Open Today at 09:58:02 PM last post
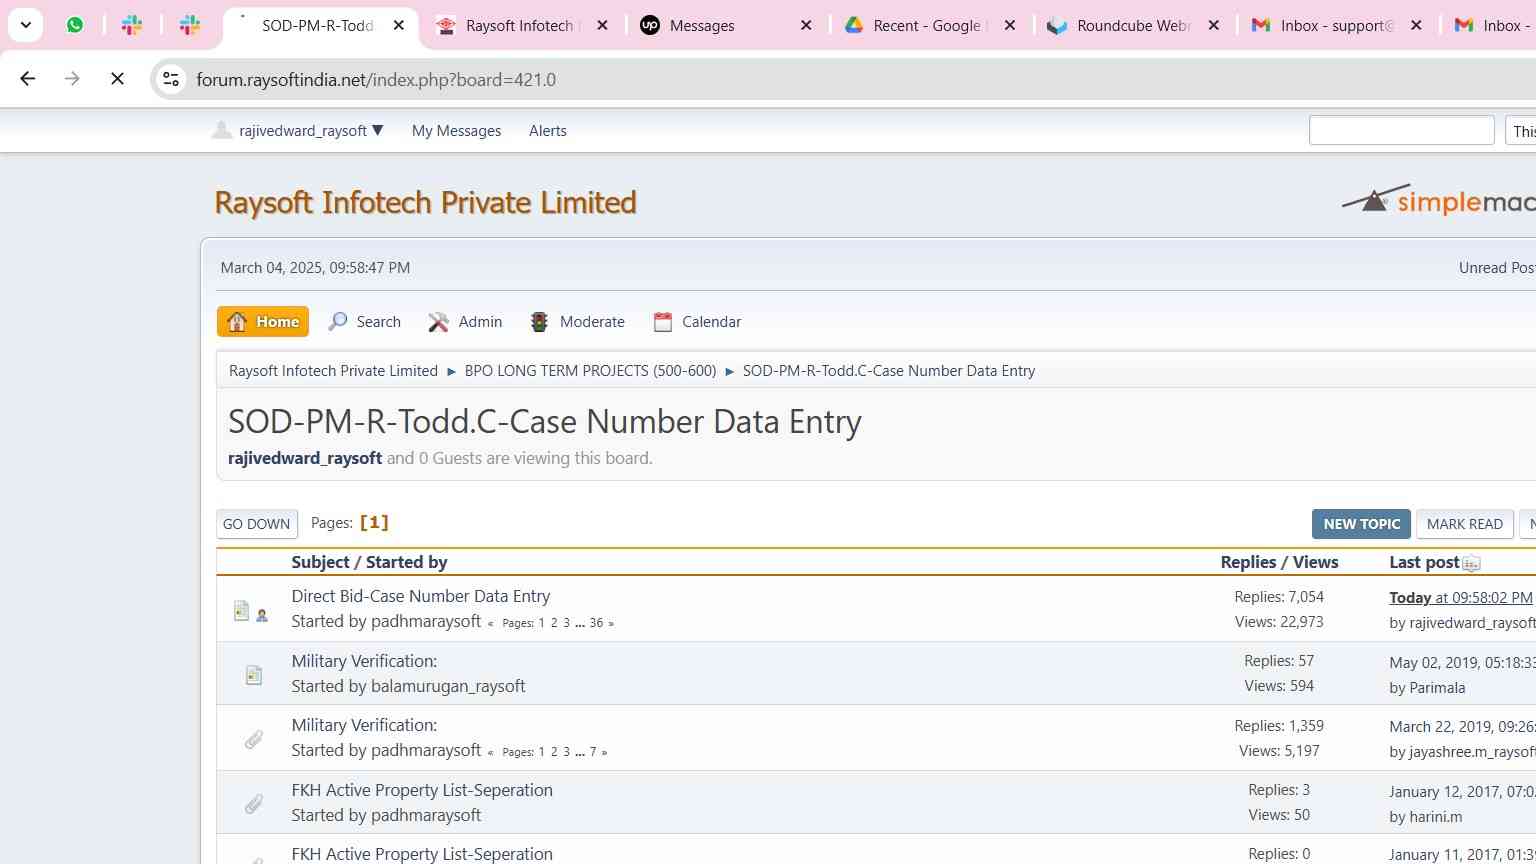The width and height of the screenshot is (1536, 864). [1460, 597]
